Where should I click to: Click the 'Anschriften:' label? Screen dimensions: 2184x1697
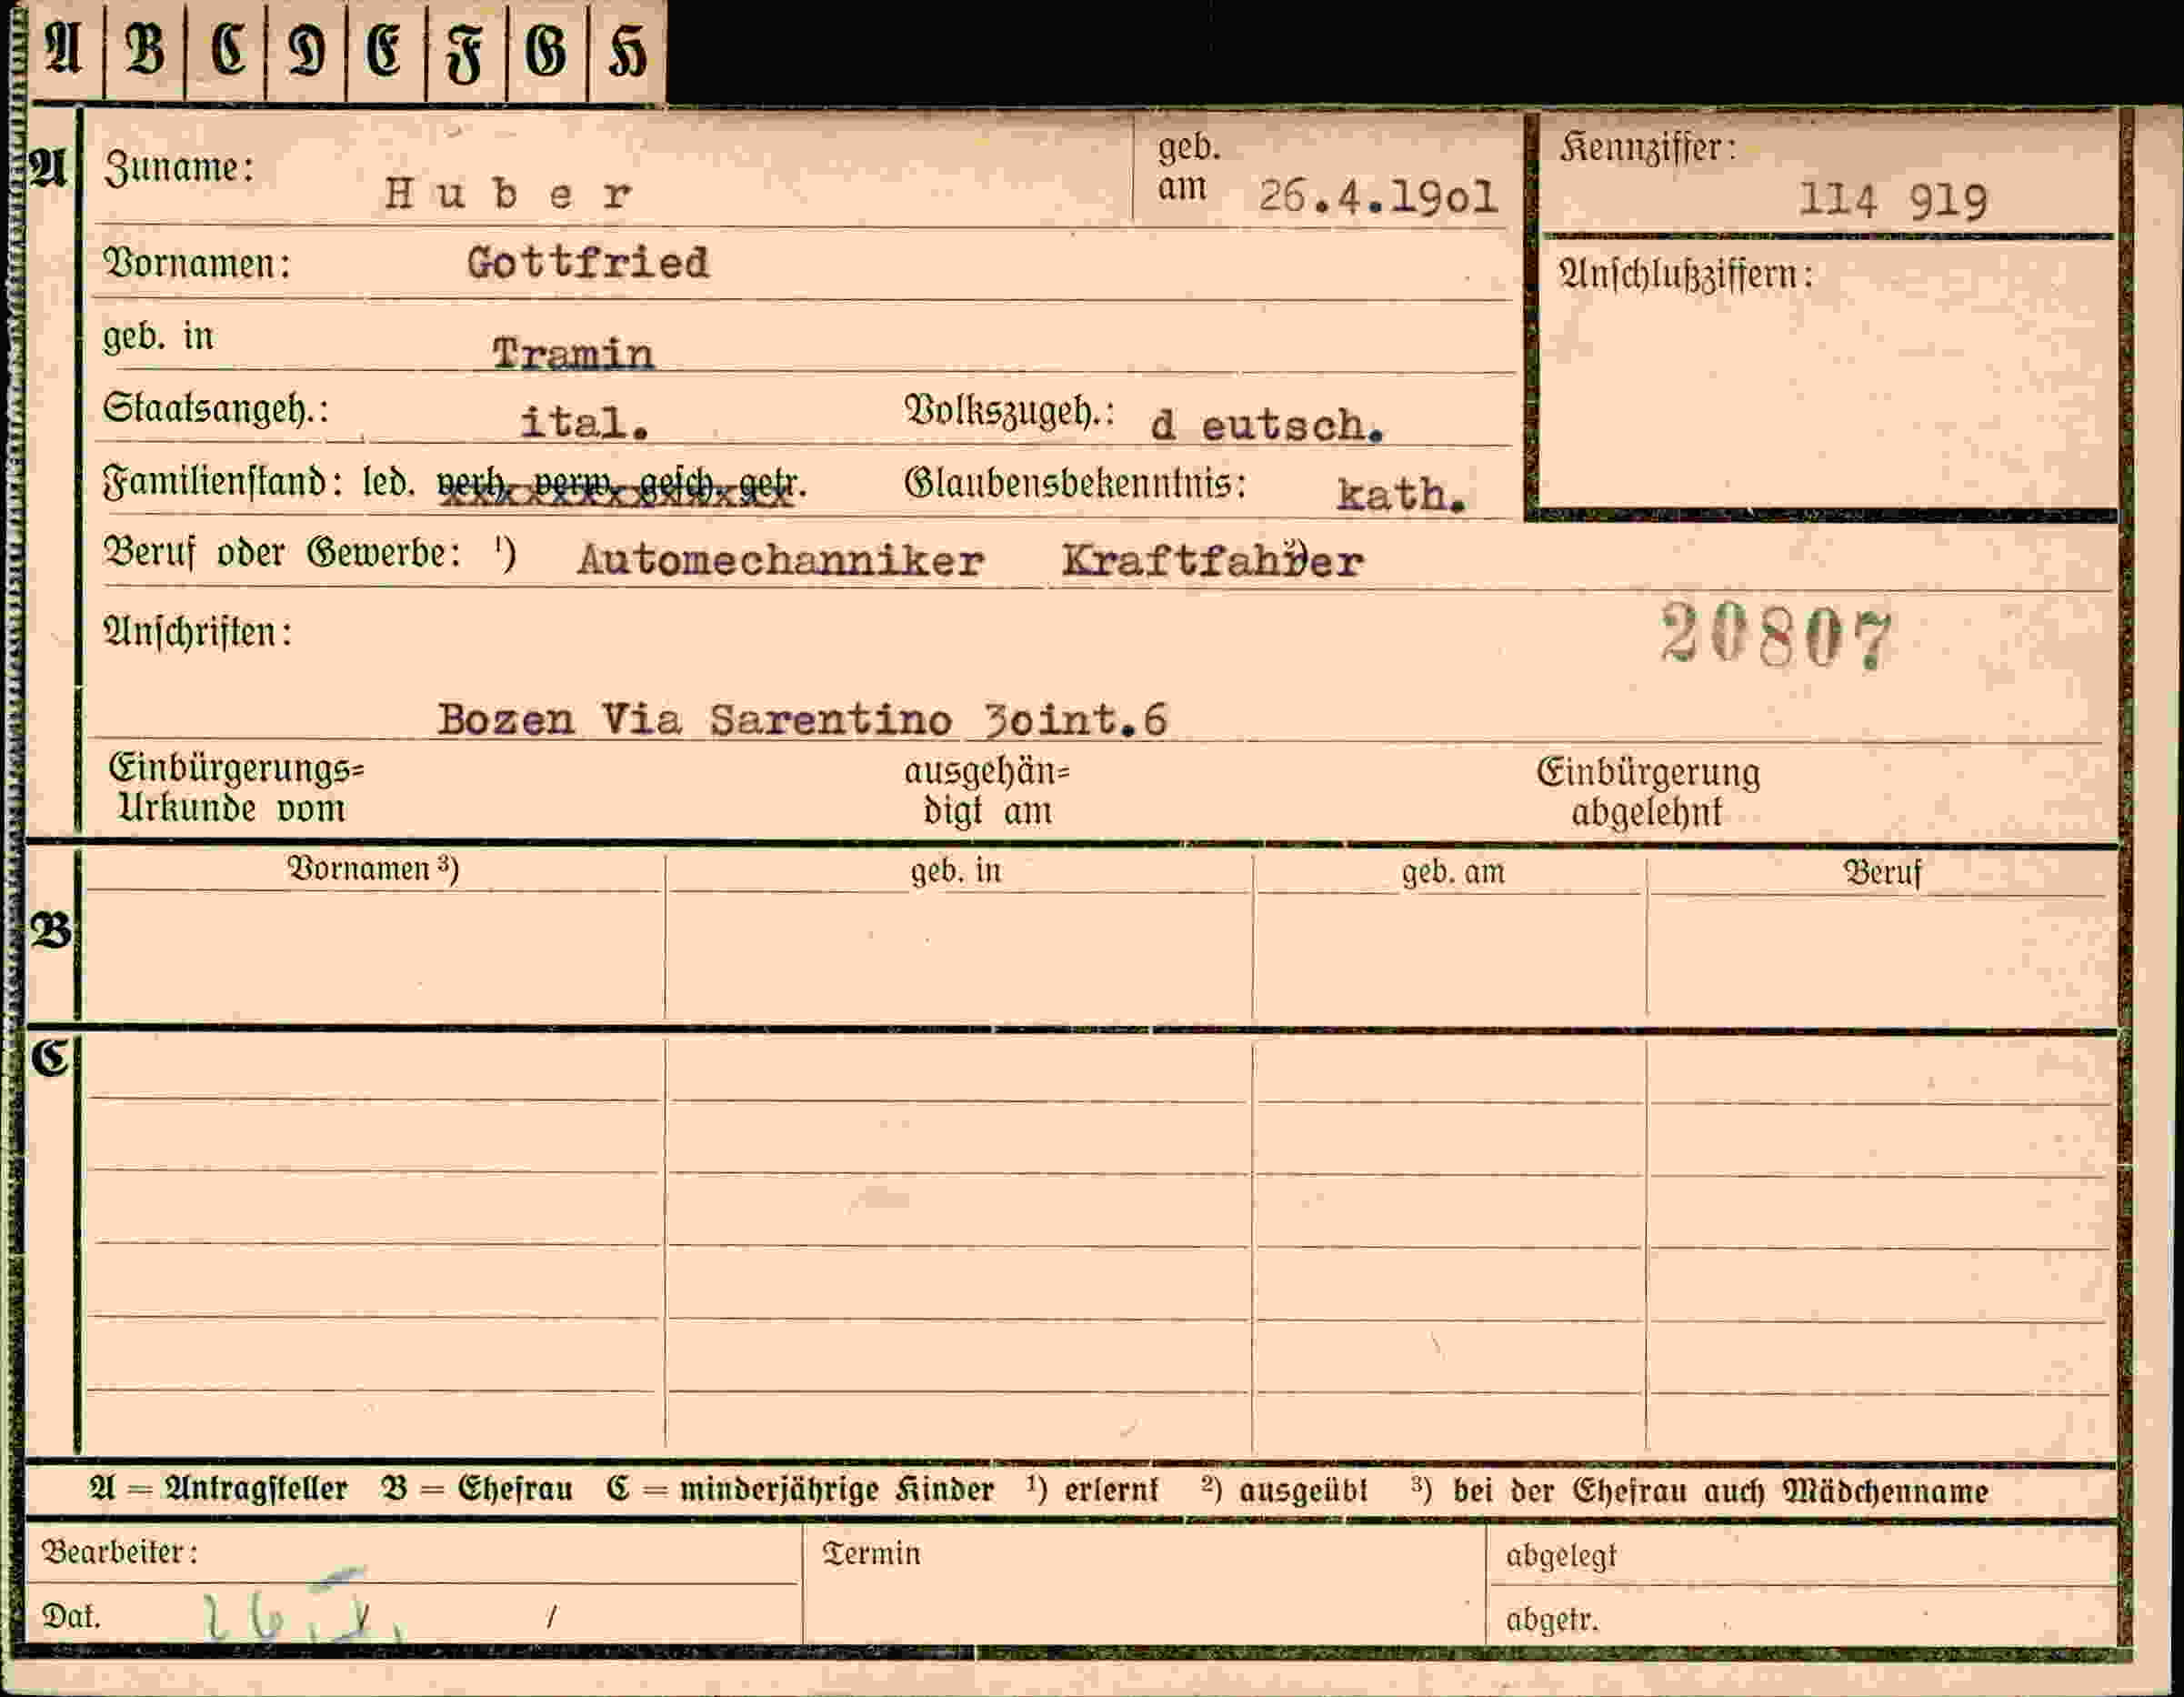(x=198, y=632)
